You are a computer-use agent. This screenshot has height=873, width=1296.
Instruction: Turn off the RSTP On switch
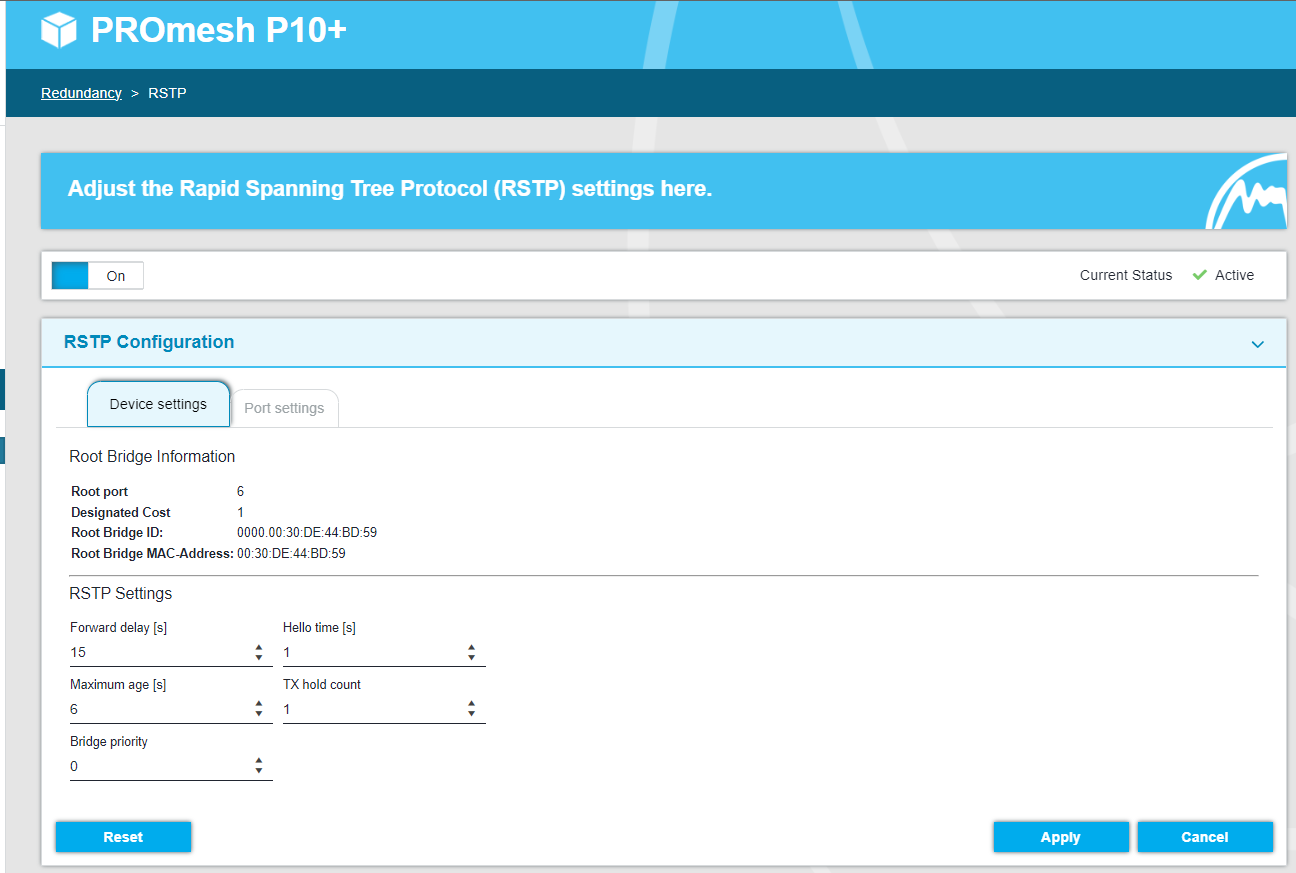coord(97,275)
